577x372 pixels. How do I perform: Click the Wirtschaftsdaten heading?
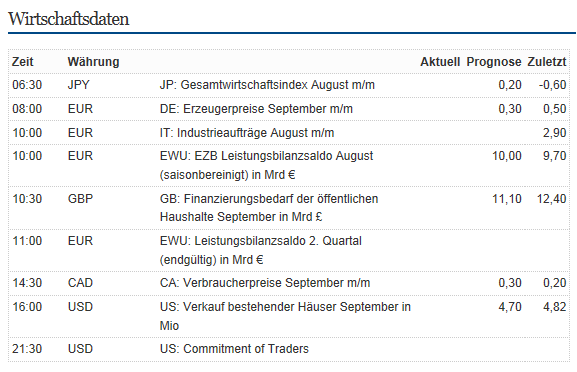point(69,19)
